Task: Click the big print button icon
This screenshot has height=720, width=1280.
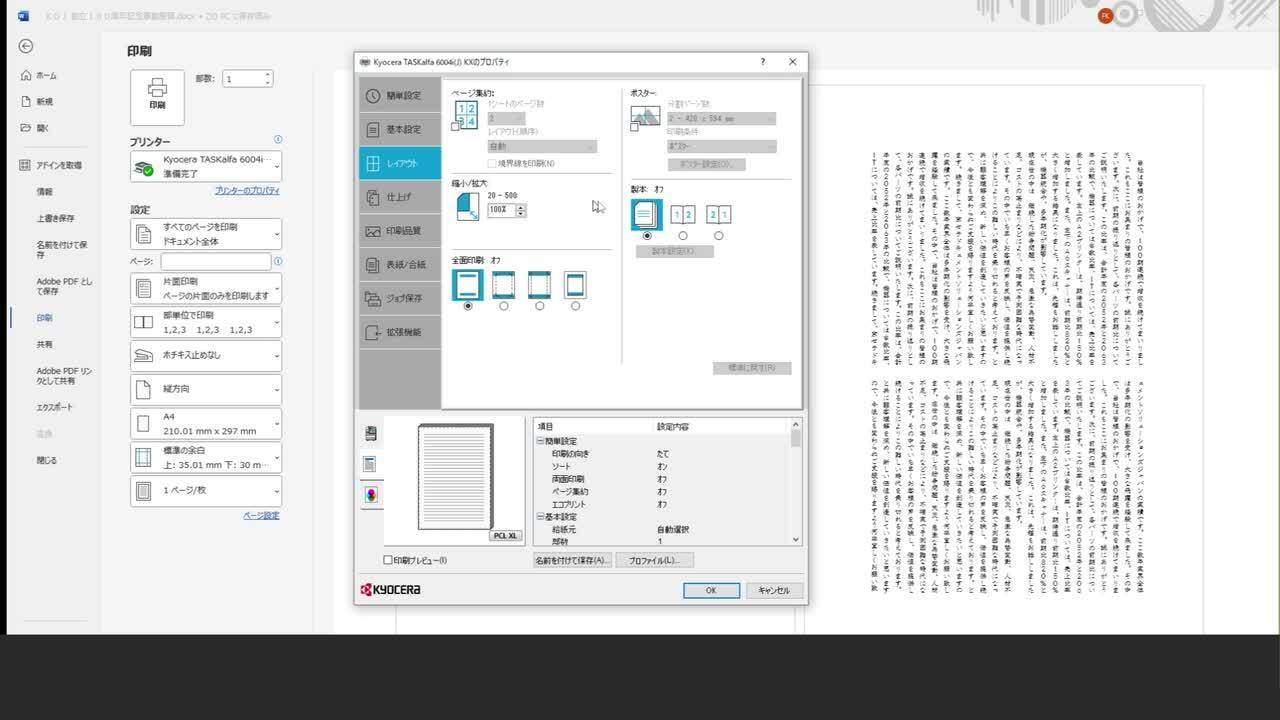Action: tap(157, 97)
